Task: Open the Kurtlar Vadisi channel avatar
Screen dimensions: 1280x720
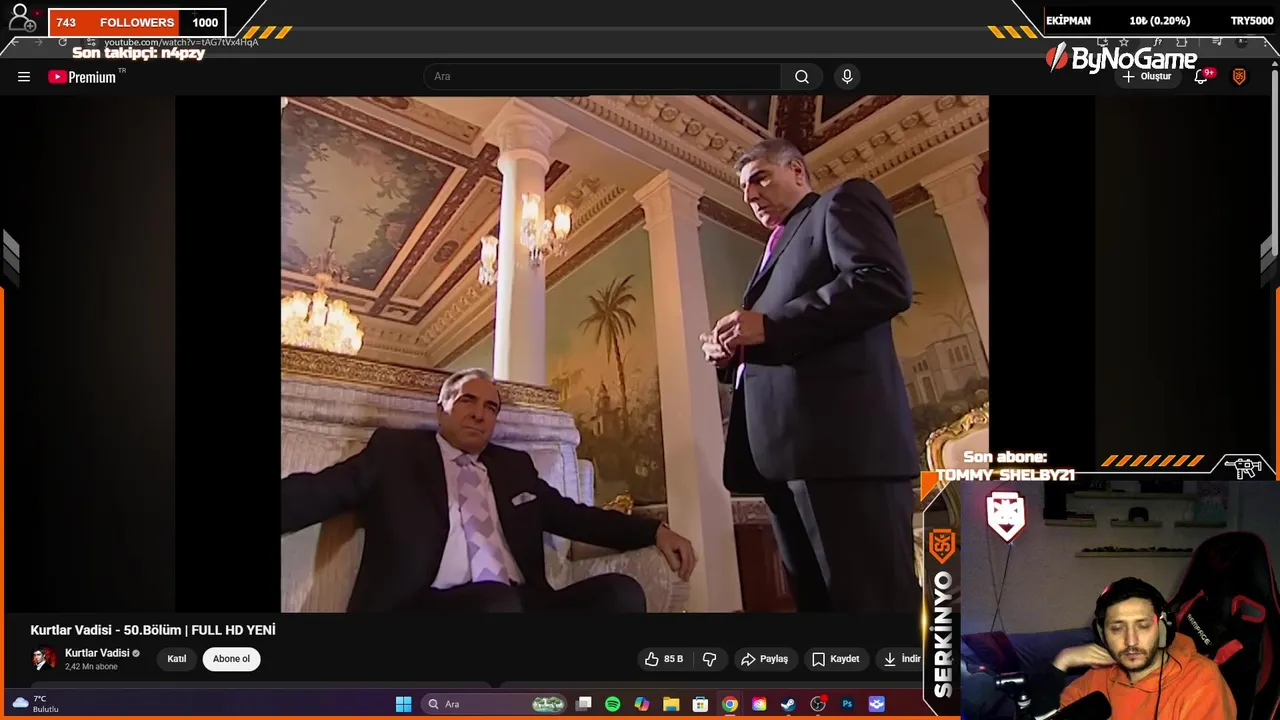Action: (x=44, y=659)
